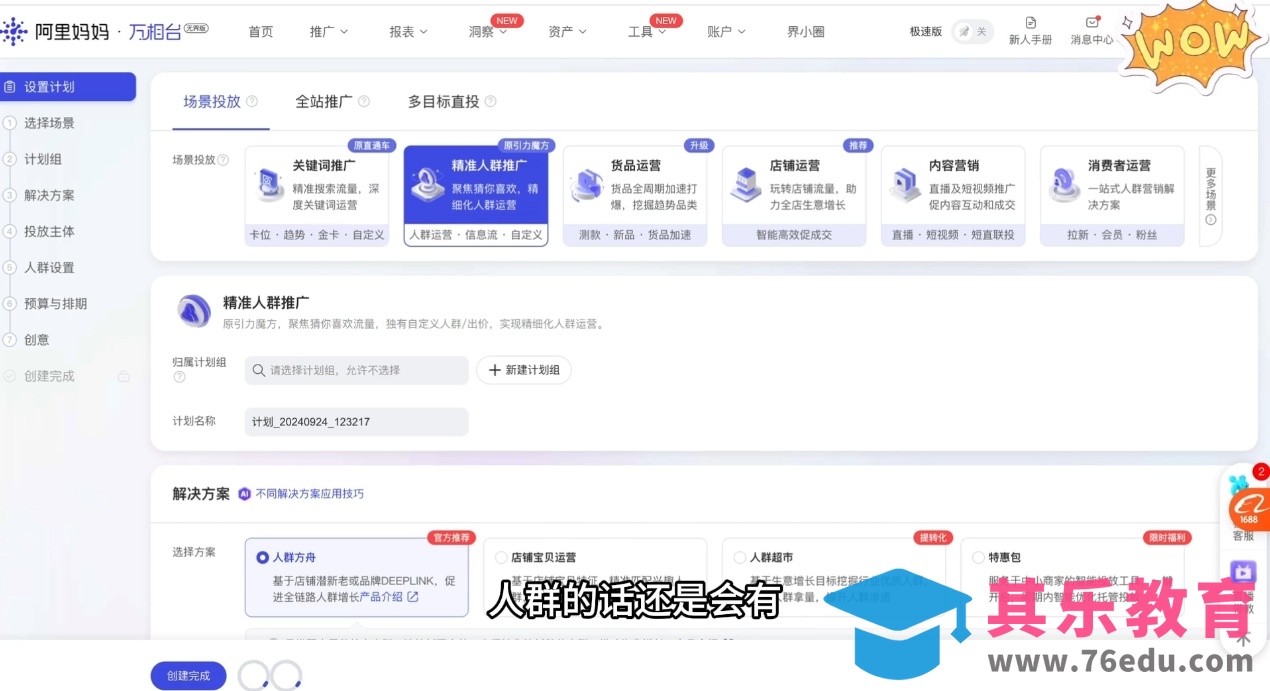Select the 人群超市 solution radio button
Viewport: 1270px width, 691px height.
tap(740, 557)
